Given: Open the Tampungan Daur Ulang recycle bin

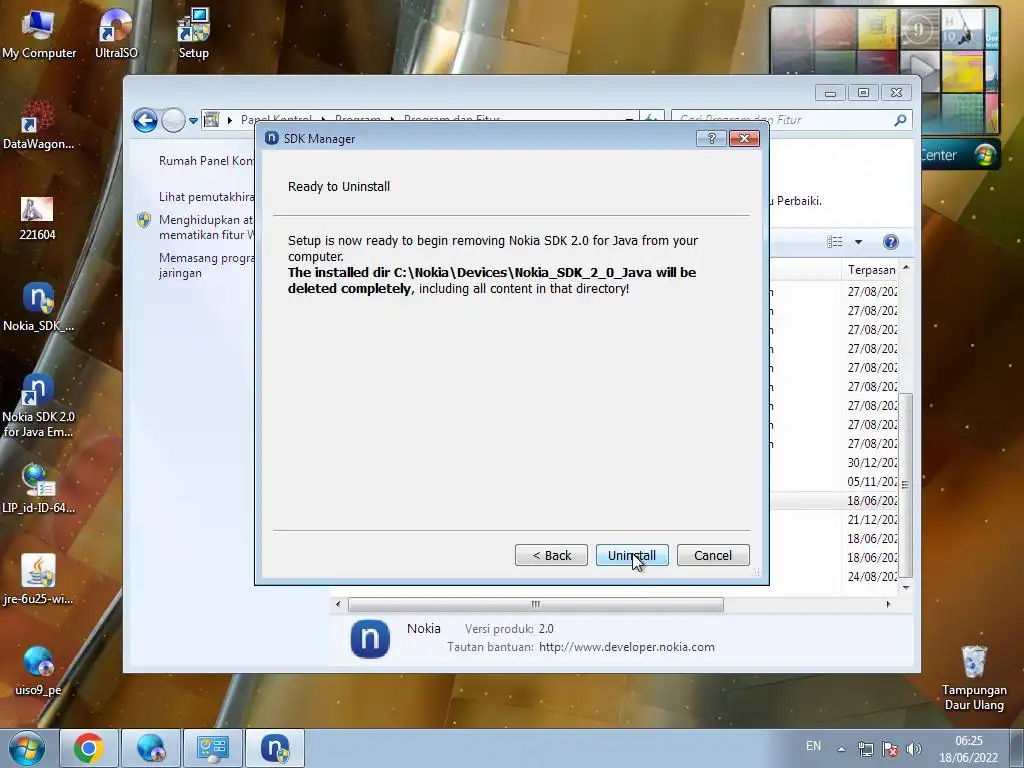Looking at the screenshot, I should [974, 678].
